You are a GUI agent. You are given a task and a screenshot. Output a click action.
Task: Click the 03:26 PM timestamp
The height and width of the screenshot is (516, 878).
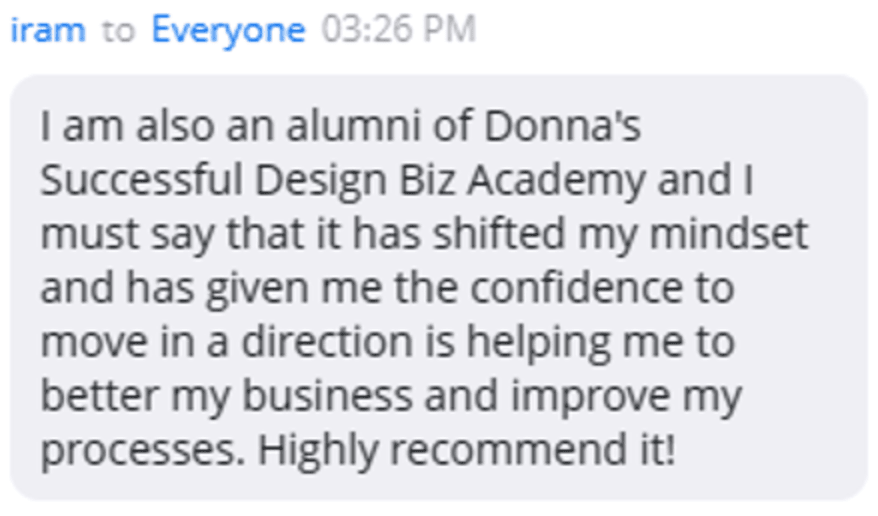[x=398, y=30]
